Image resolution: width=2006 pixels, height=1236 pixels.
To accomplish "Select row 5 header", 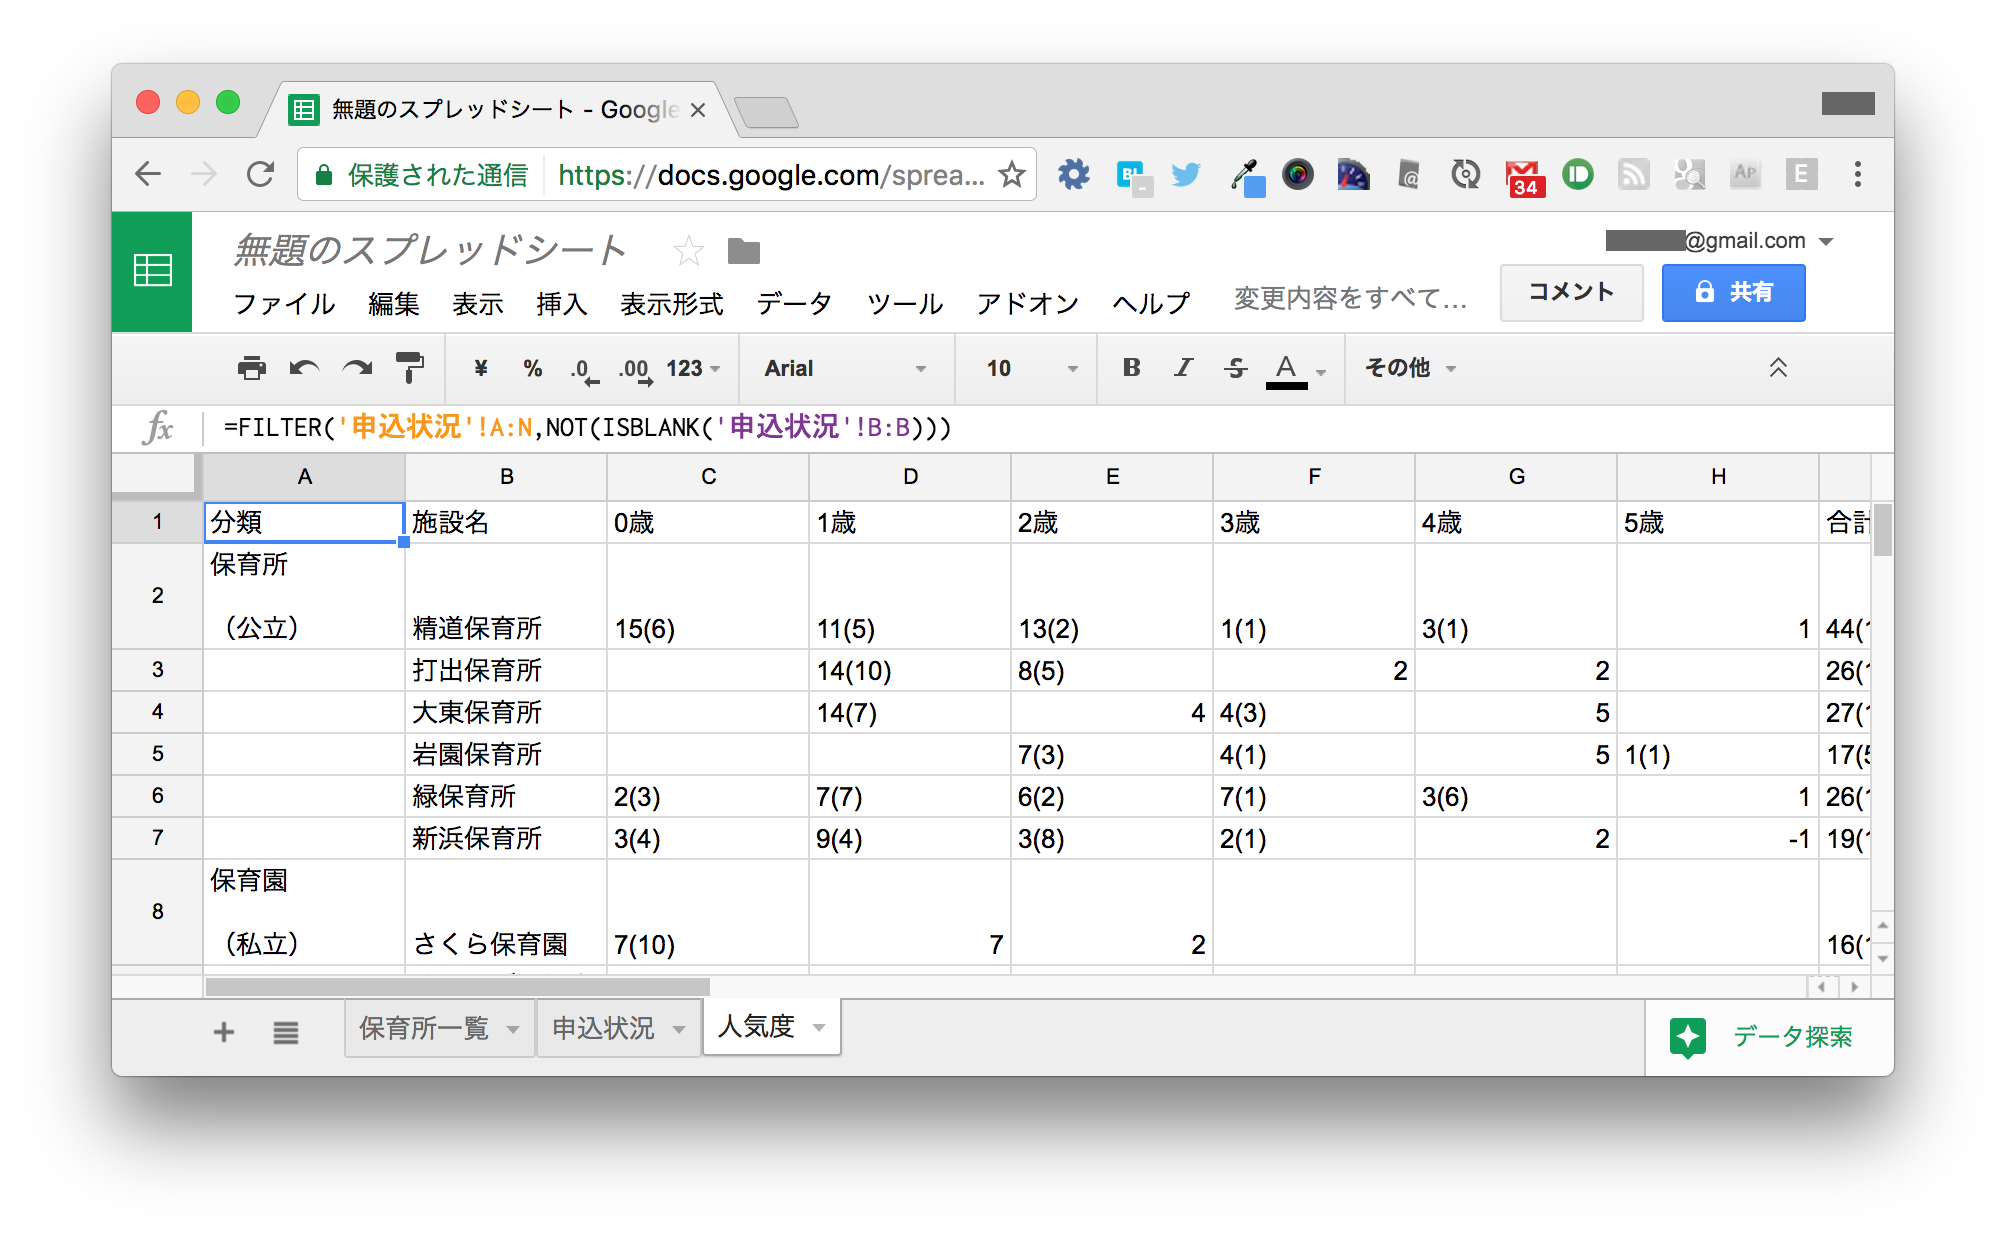I will (x=157, y=754).
